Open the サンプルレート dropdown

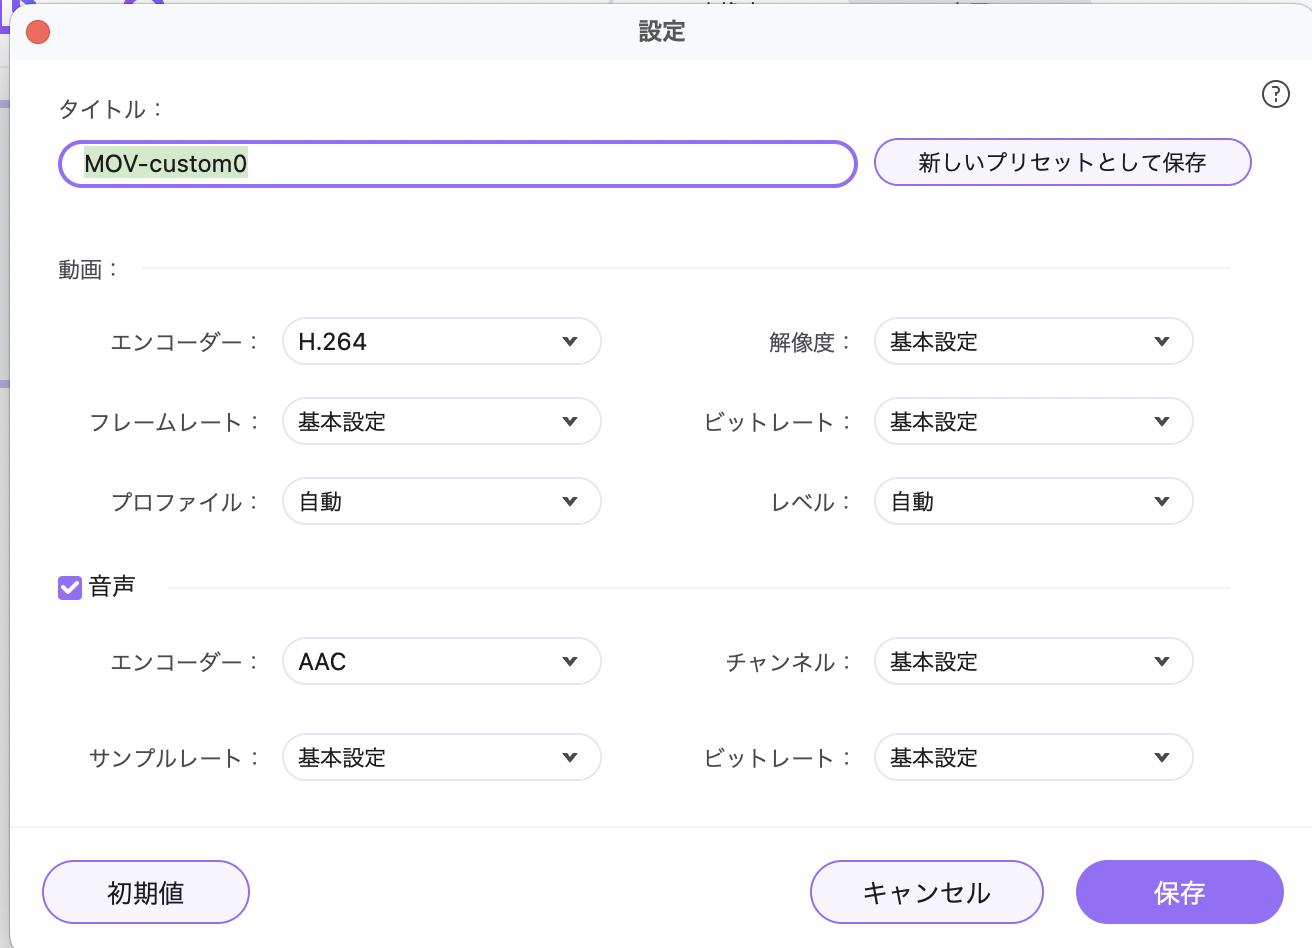(x=442, y=758)
